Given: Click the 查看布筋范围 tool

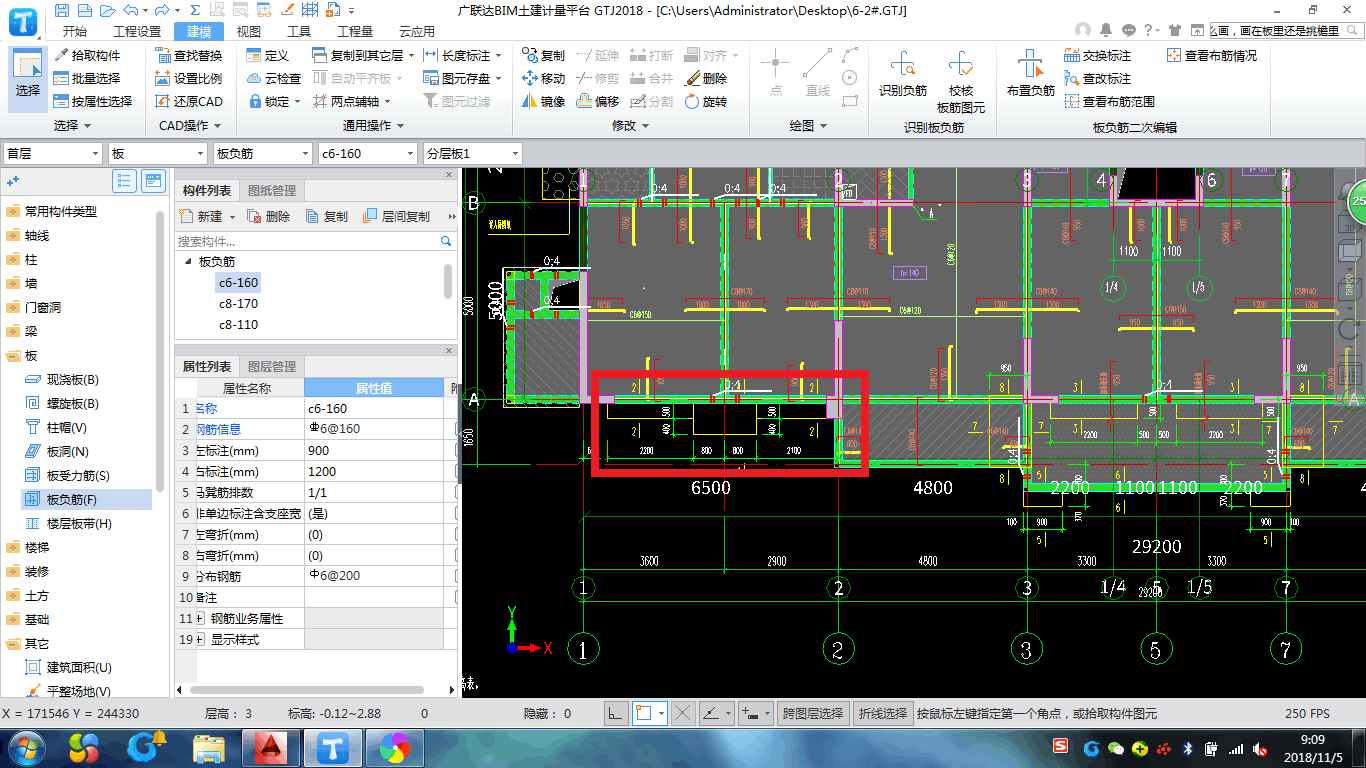Looking at the screenshot, I should click(x=1110, y=101).
